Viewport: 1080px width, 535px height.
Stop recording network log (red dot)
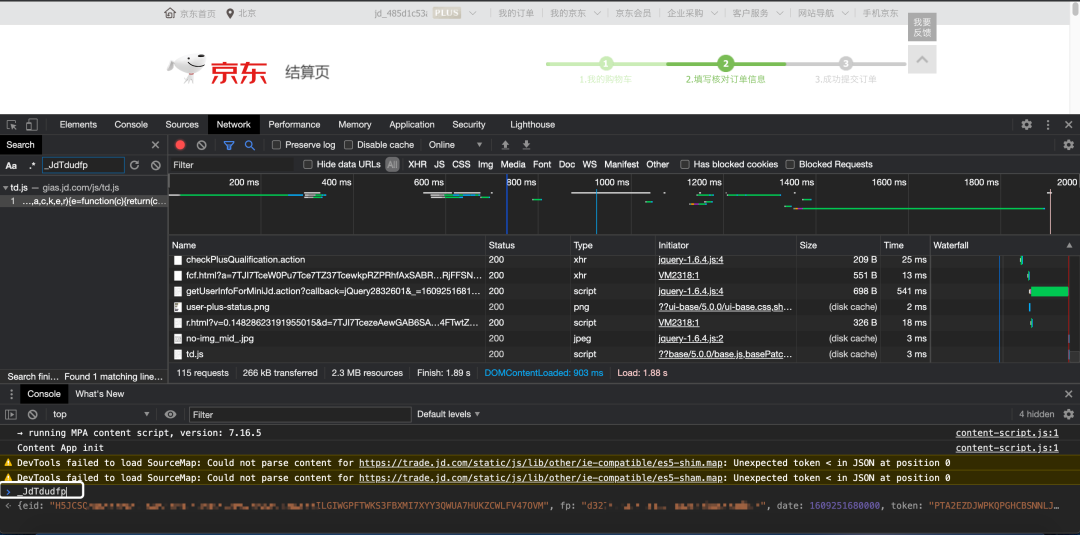pos(180,145)
